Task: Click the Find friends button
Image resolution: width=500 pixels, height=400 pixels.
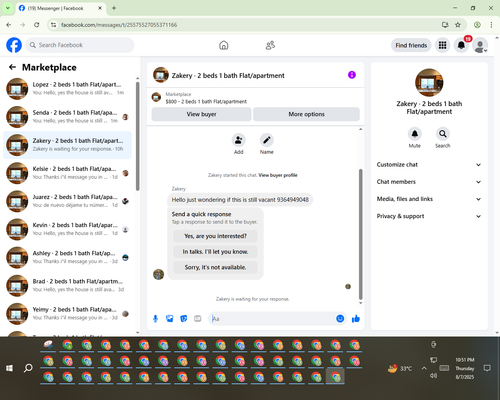Action: pos(411,45)
